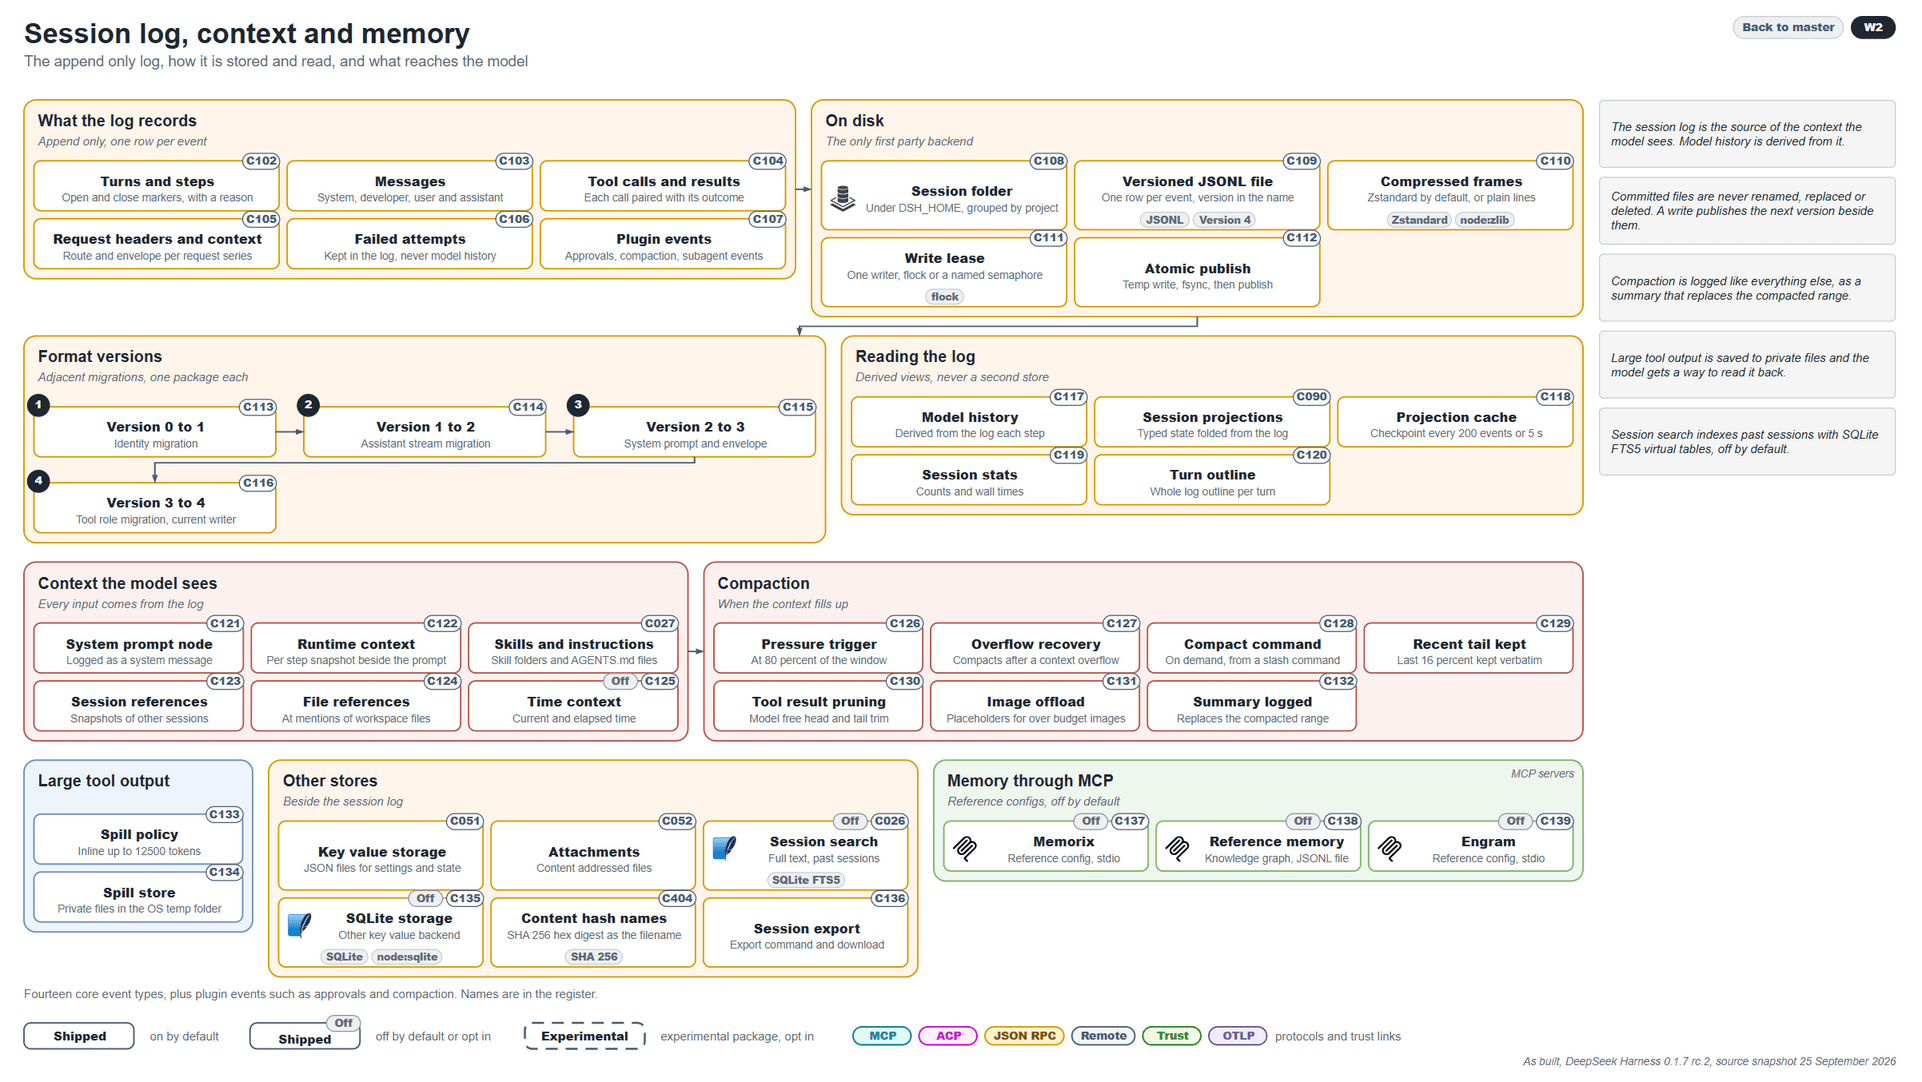Screen dimensions: 1922x1082
Task: Click the SQLite FTS5 tag
Action: (x=806, y=880)
